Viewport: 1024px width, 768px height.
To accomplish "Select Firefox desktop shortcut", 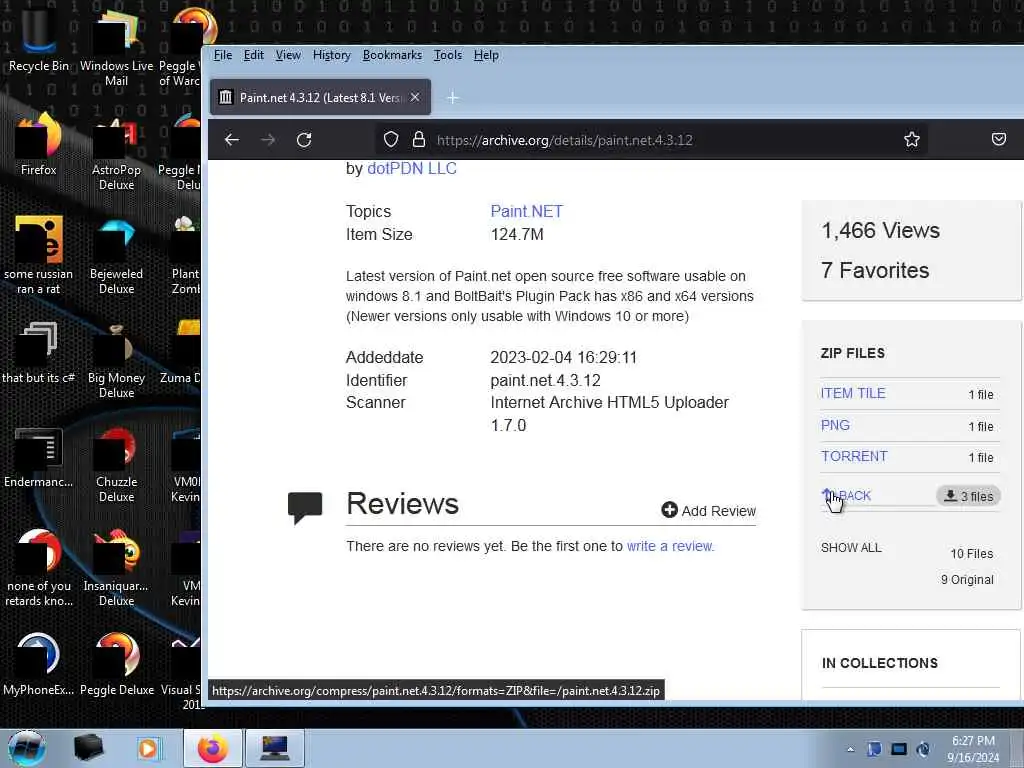I will tap(39, 144).
